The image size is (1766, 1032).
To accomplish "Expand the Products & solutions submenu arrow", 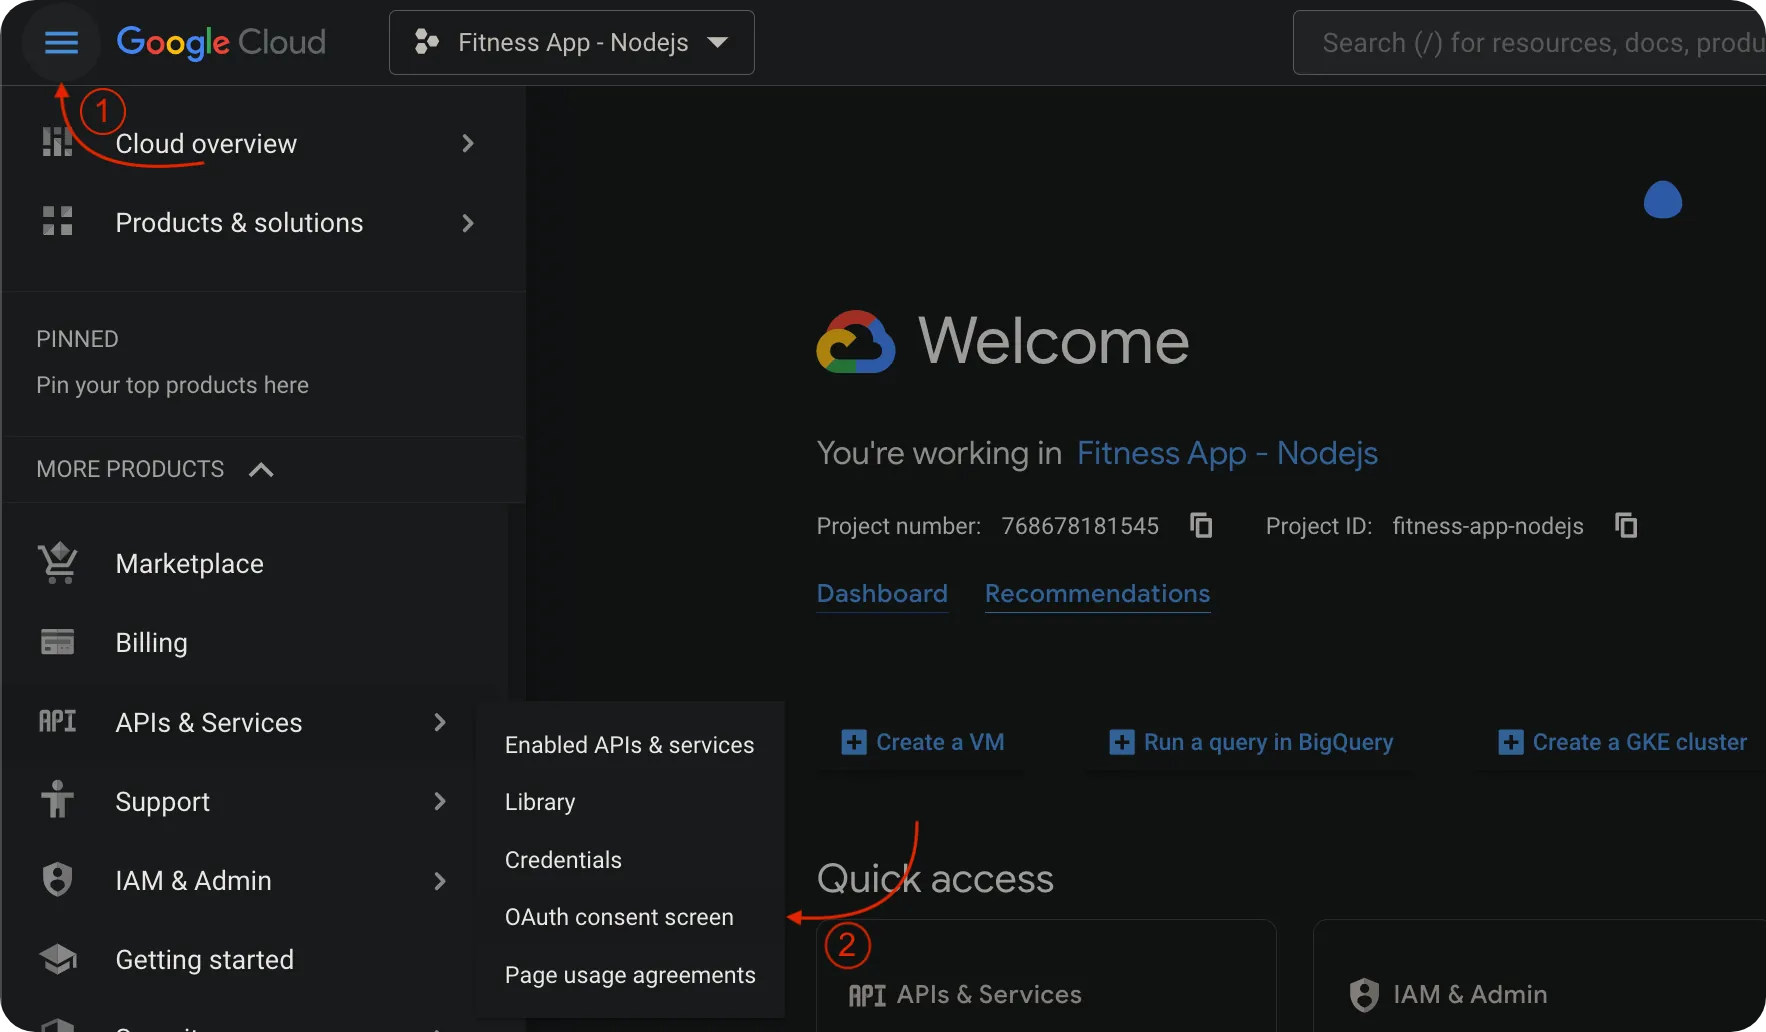I will click(467, 223).
